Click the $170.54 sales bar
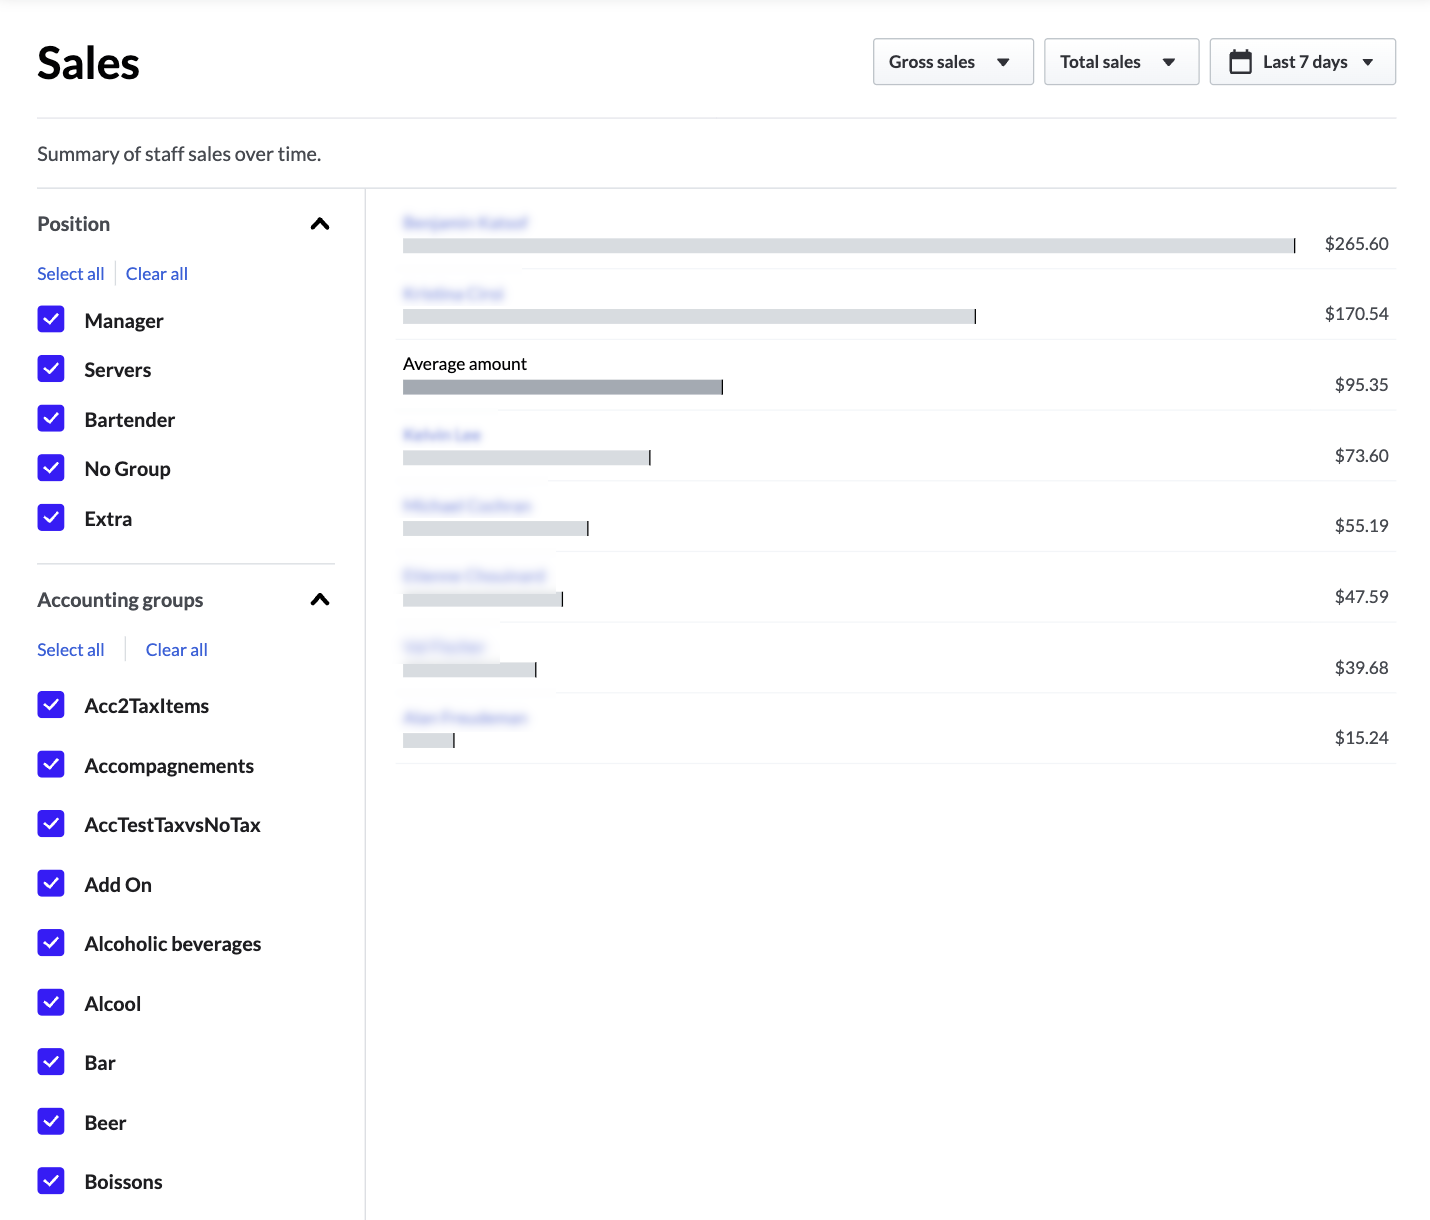Viewport: 1430px width, 1220px height. [x=689, y=316]
